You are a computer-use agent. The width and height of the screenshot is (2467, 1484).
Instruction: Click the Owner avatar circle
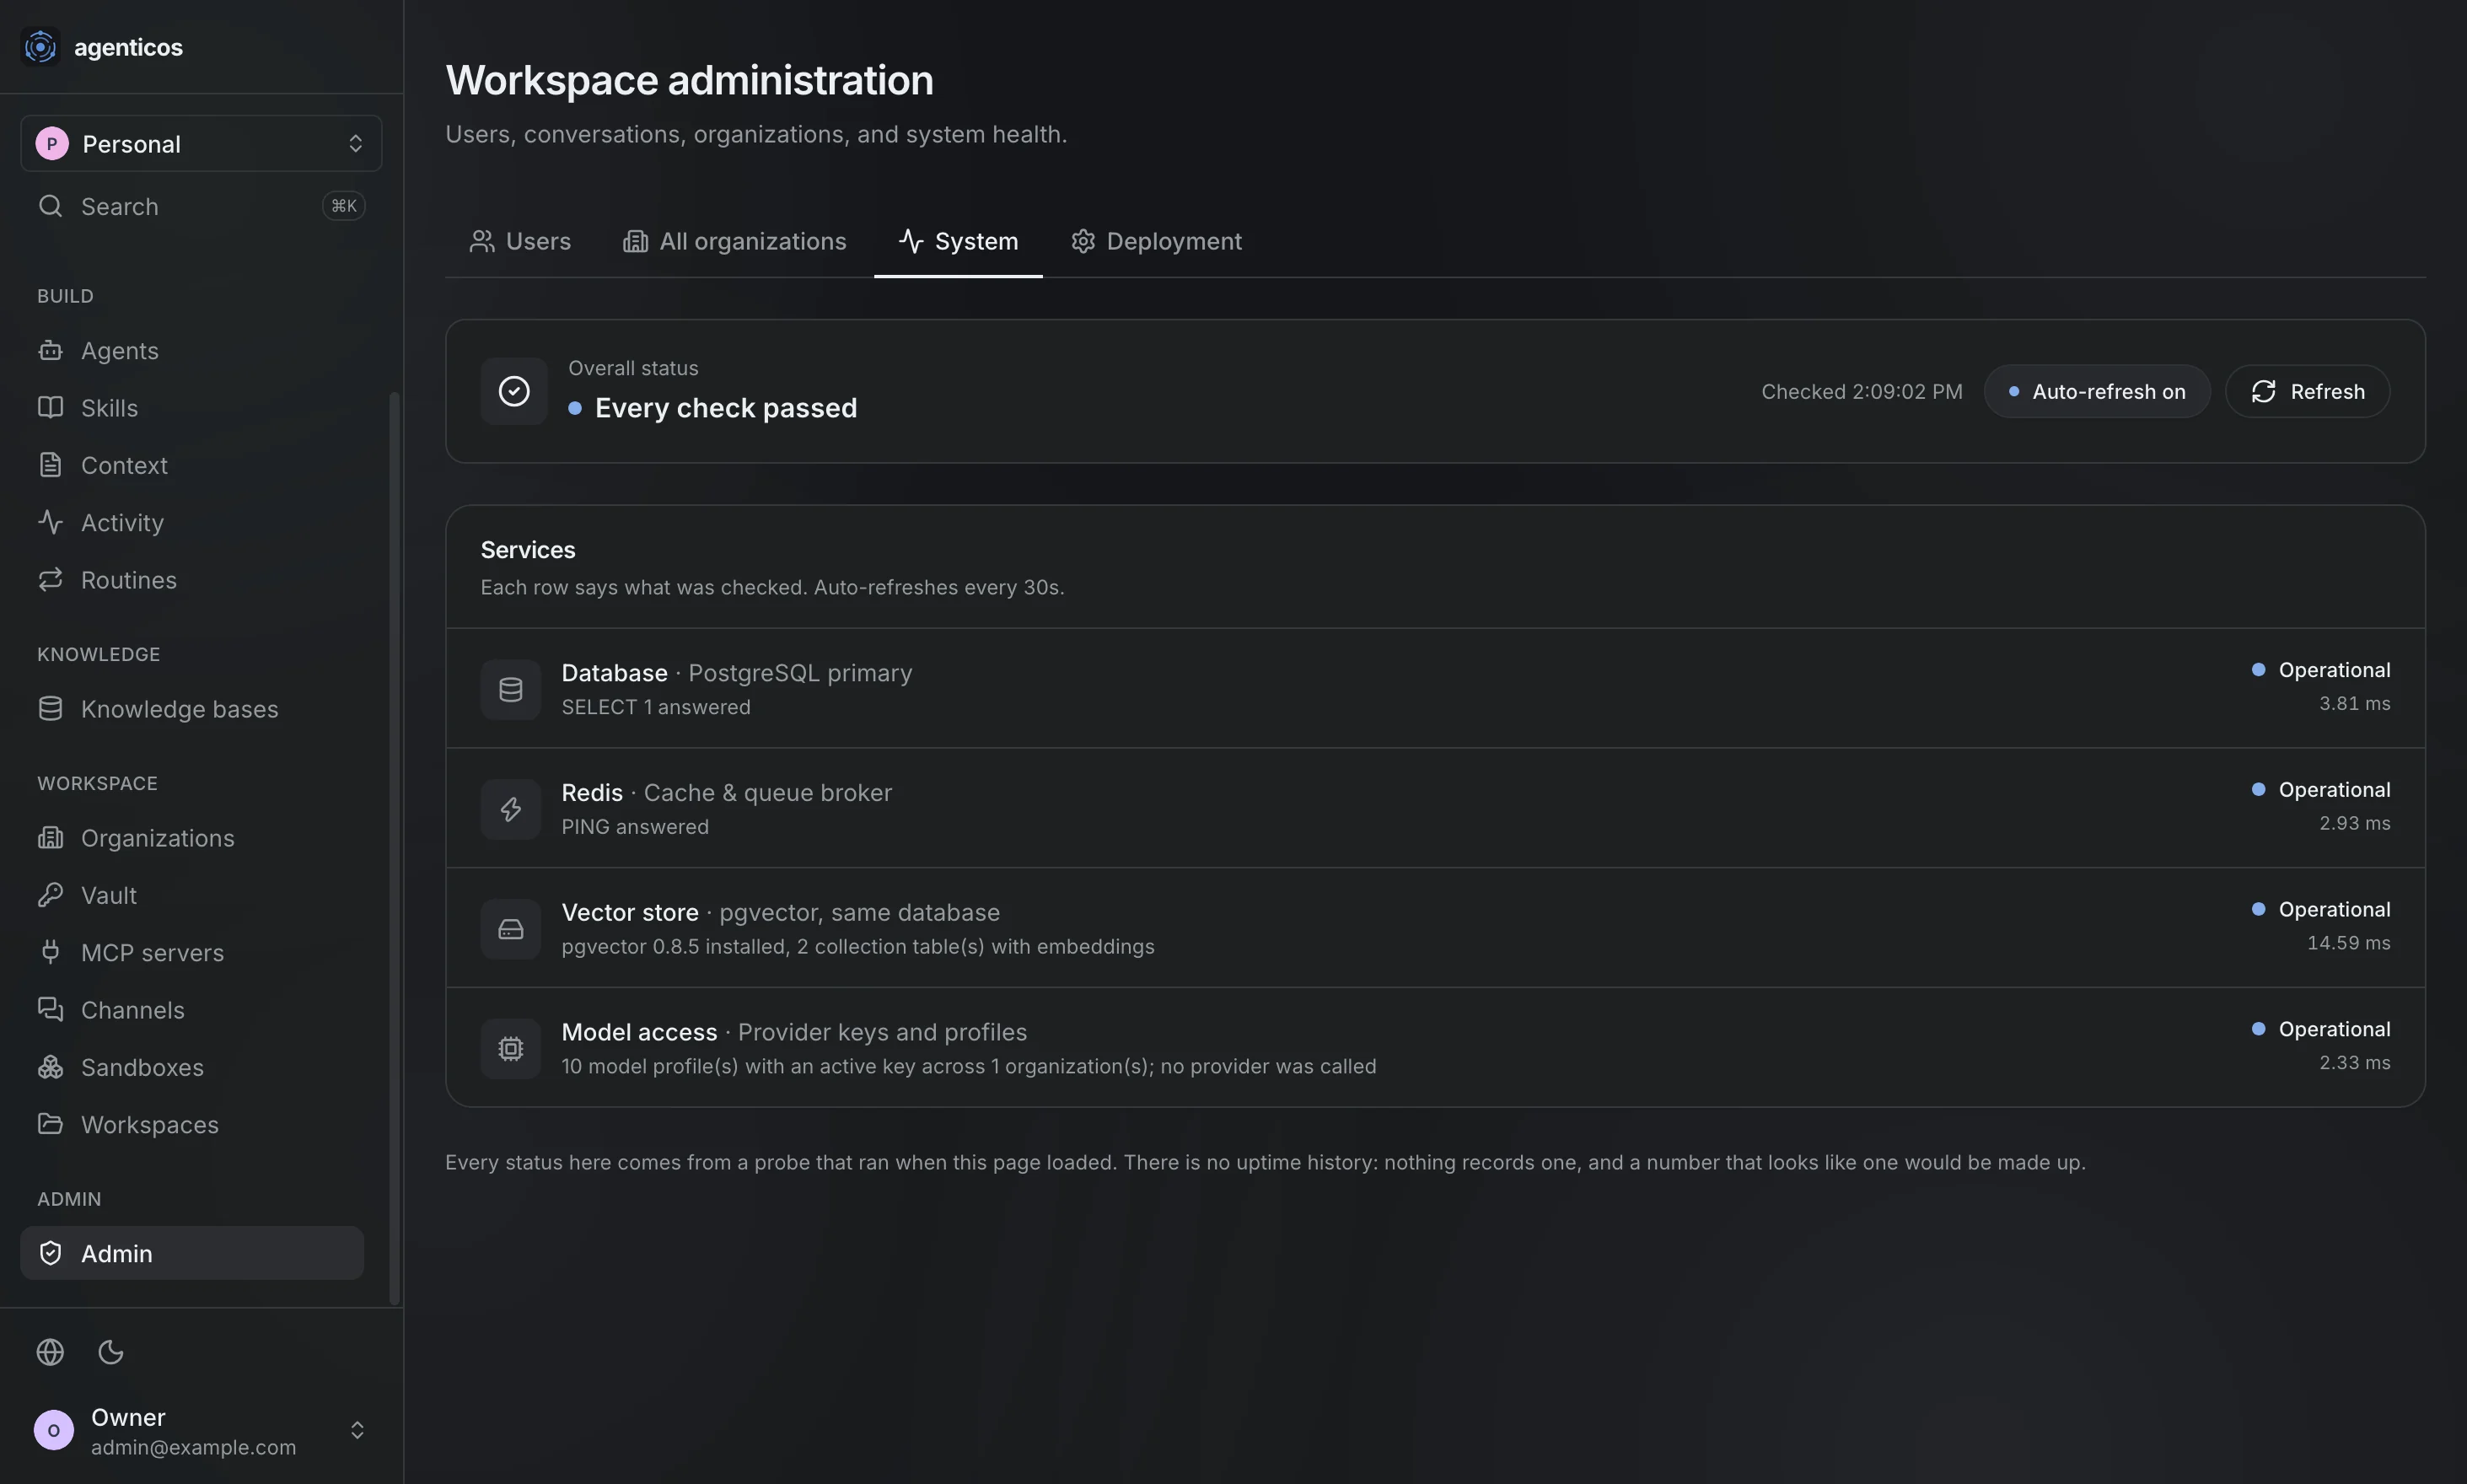point(54,1430)
